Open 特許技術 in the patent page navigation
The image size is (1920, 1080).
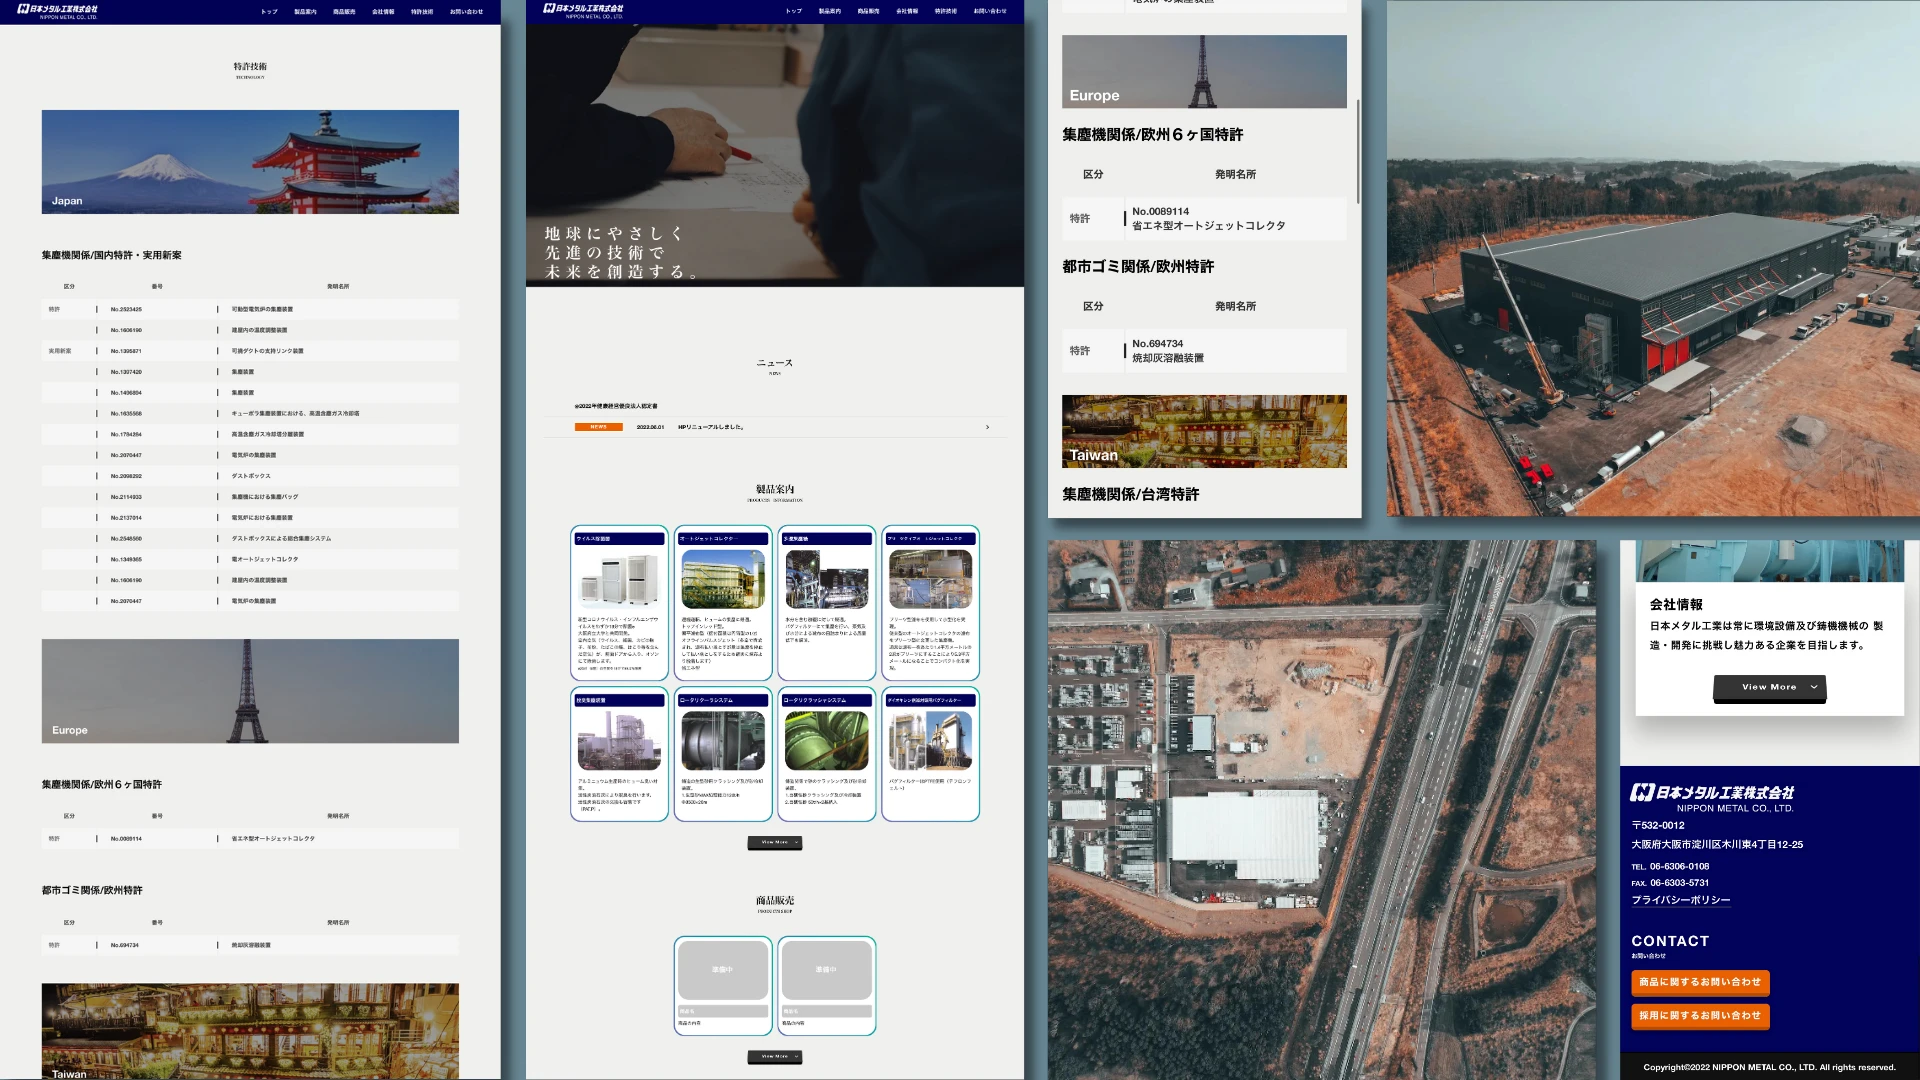click(422, 12)
